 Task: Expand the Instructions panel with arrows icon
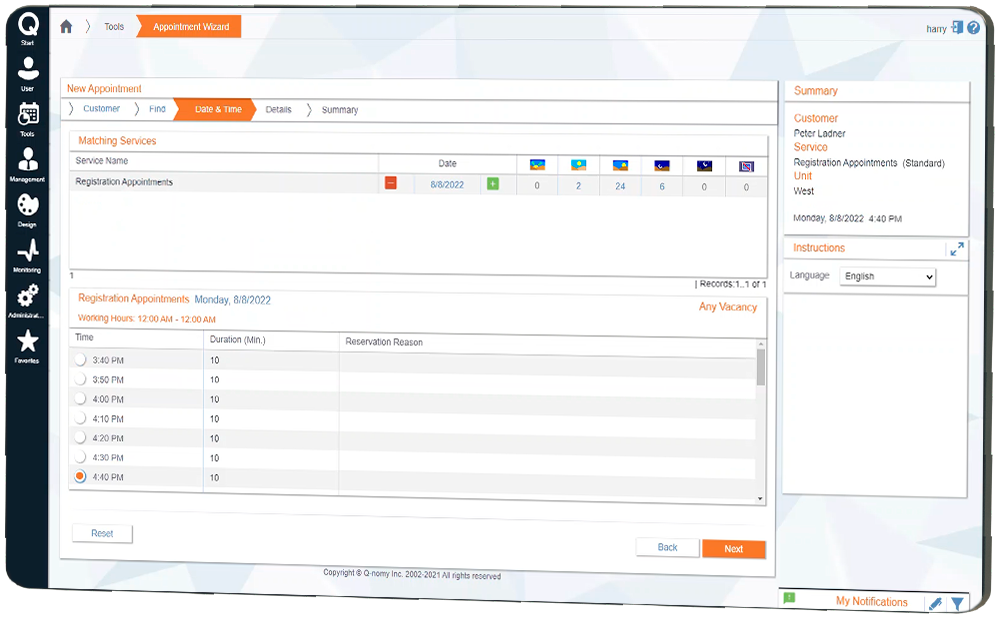(956, 249)
